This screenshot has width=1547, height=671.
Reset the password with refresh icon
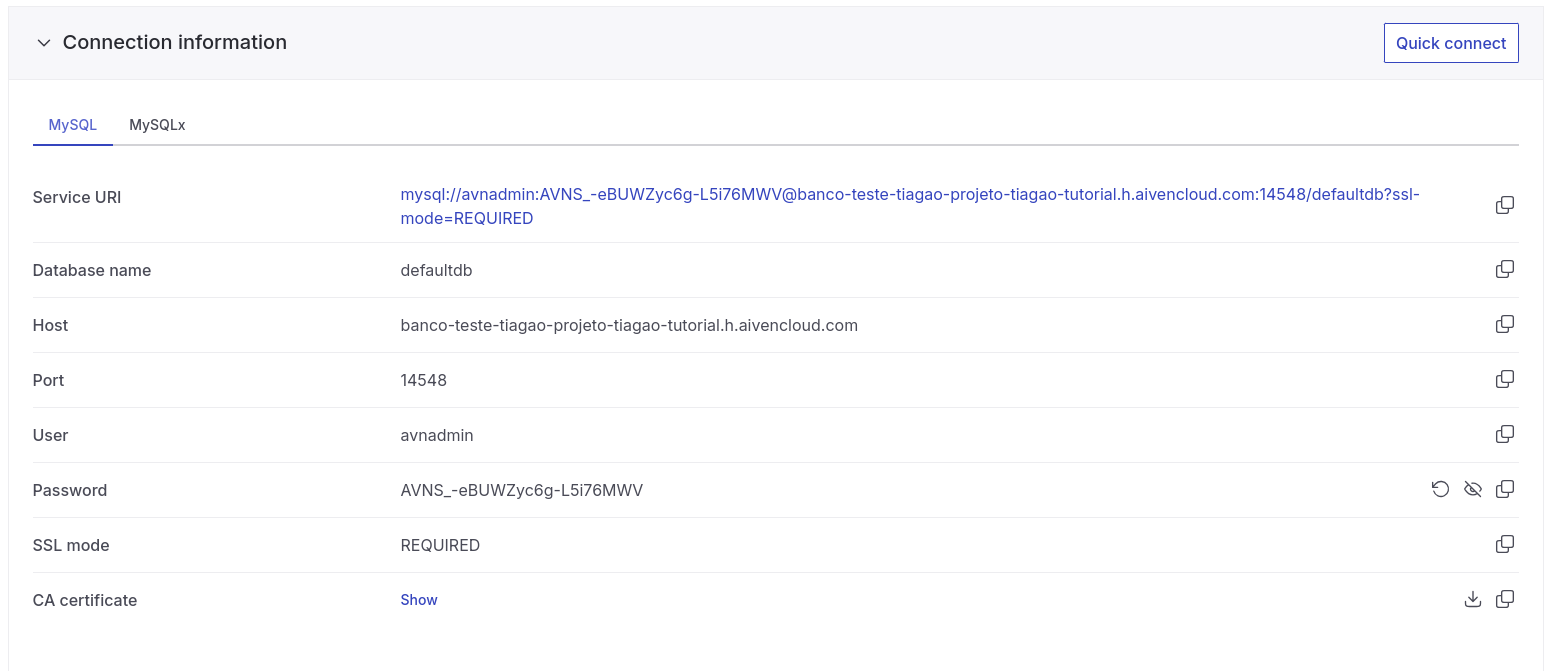1440,490
